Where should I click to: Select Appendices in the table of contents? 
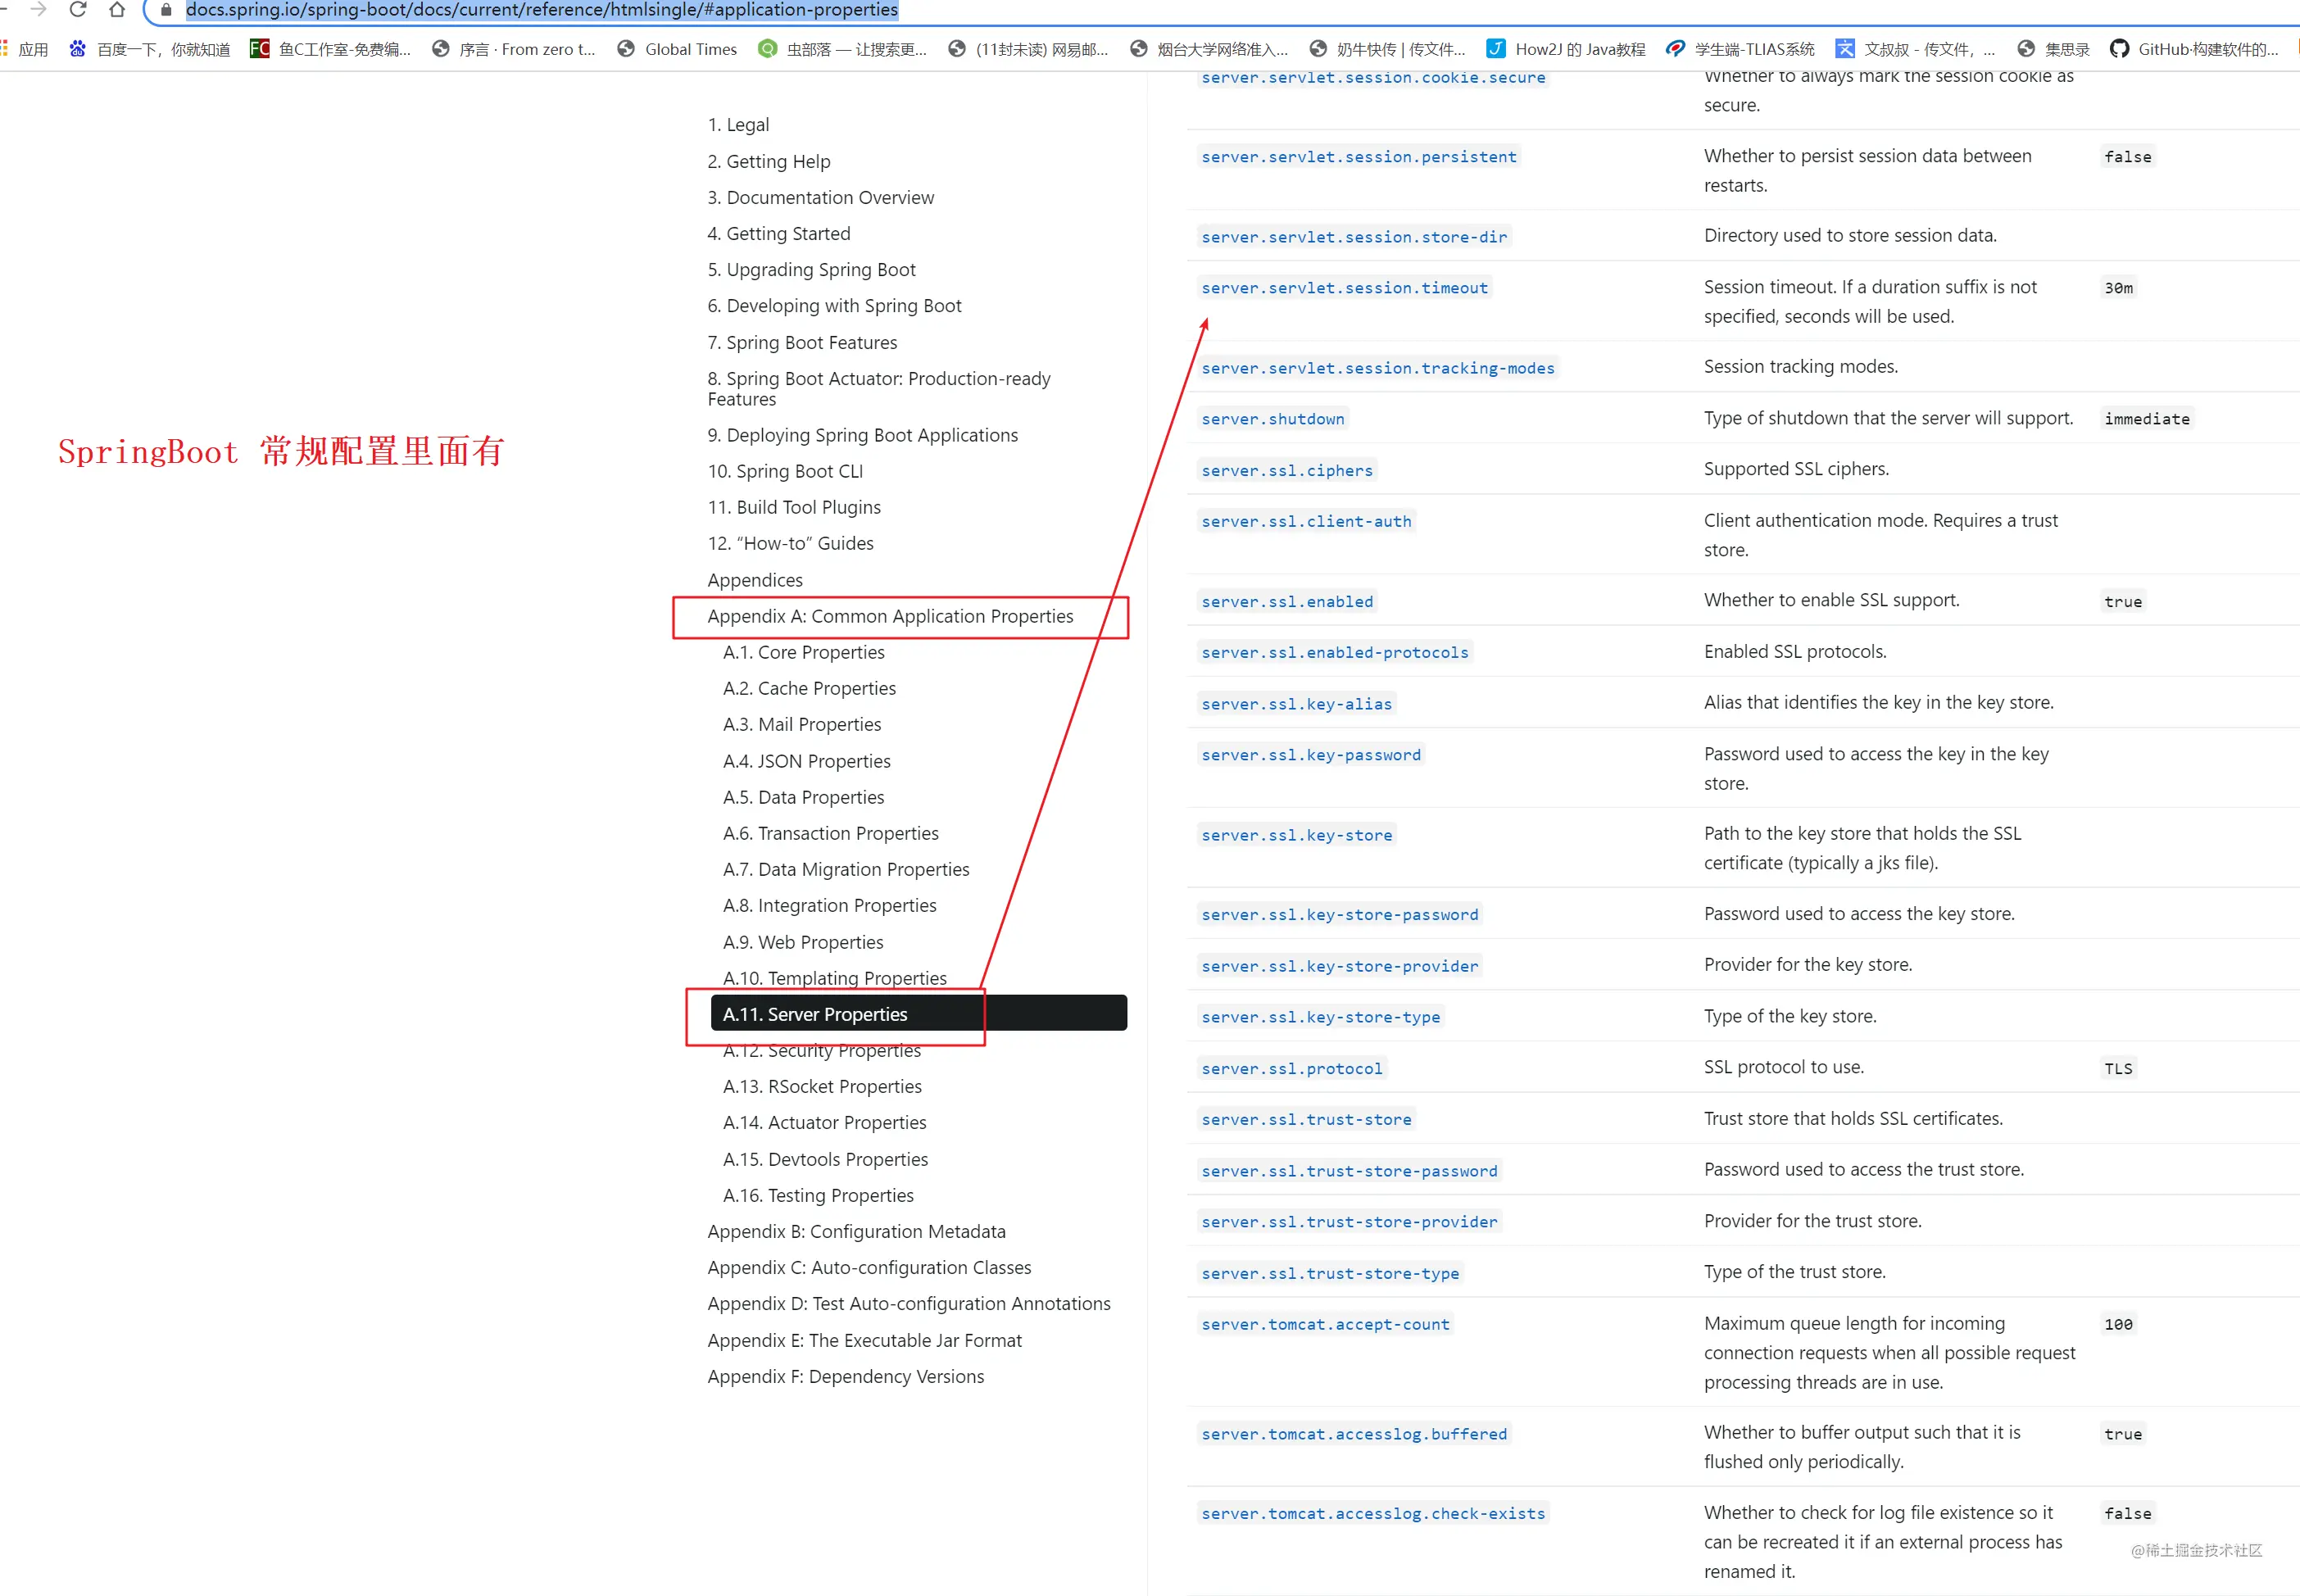tap(755, 580)
